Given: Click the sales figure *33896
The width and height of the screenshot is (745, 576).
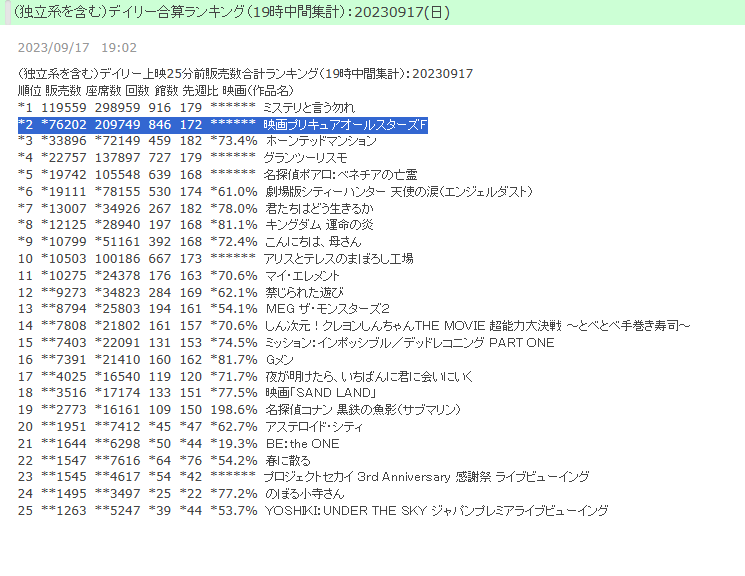Looking at the screenshot, I should [64, 141].
